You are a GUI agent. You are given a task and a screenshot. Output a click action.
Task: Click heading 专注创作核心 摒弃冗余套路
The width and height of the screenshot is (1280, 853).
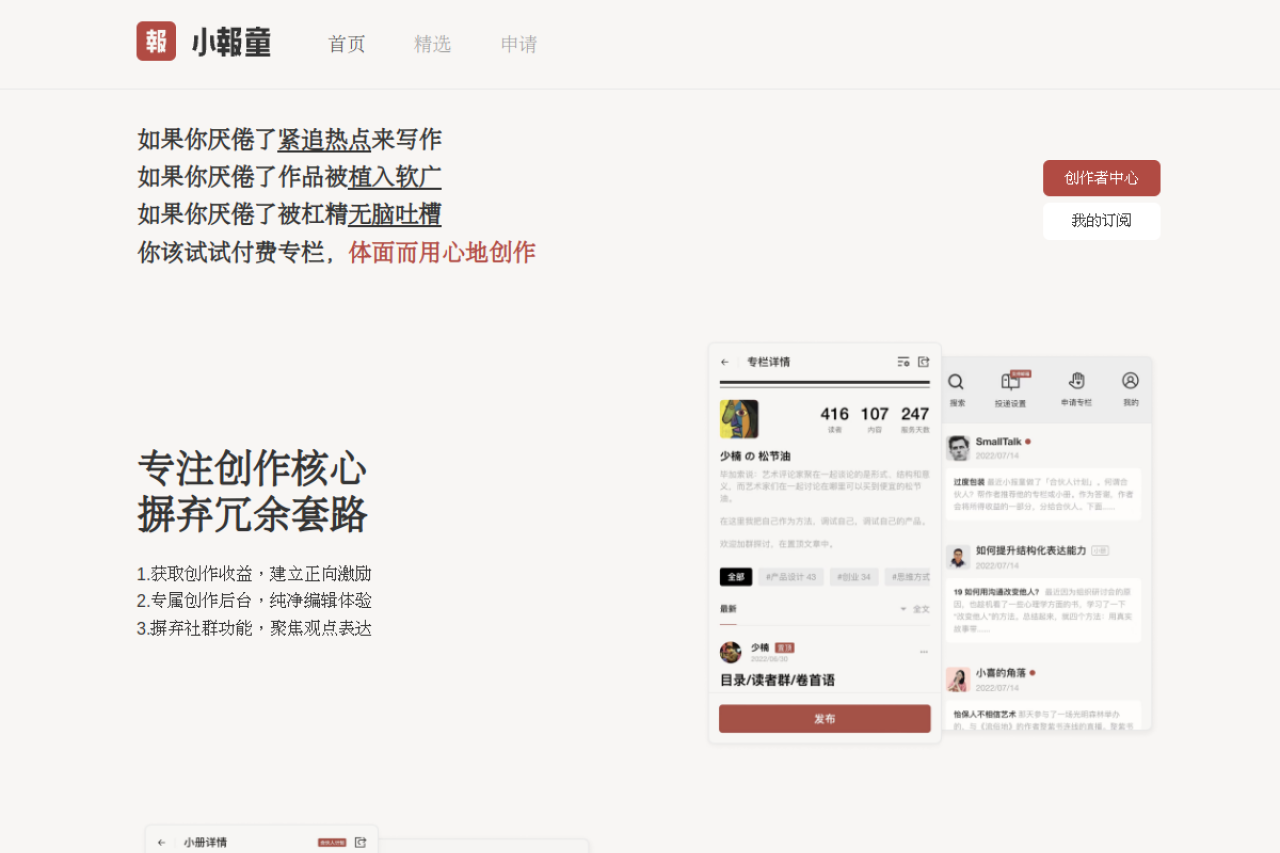pyautogui.click(x=252, y=491)
